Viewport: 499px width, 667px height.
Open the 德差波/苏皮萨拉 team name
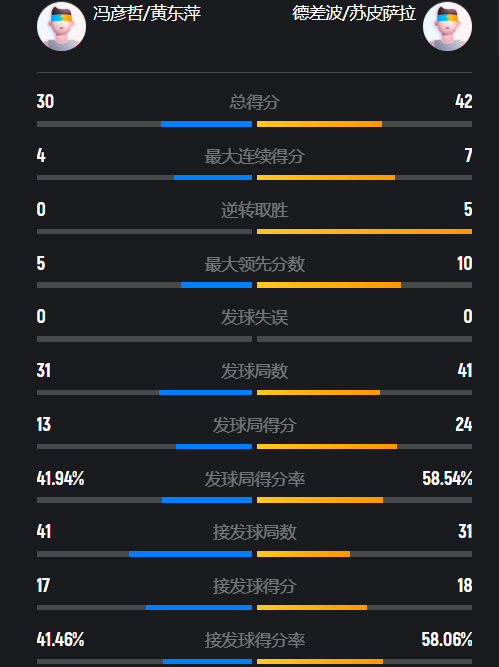point(354,14)
